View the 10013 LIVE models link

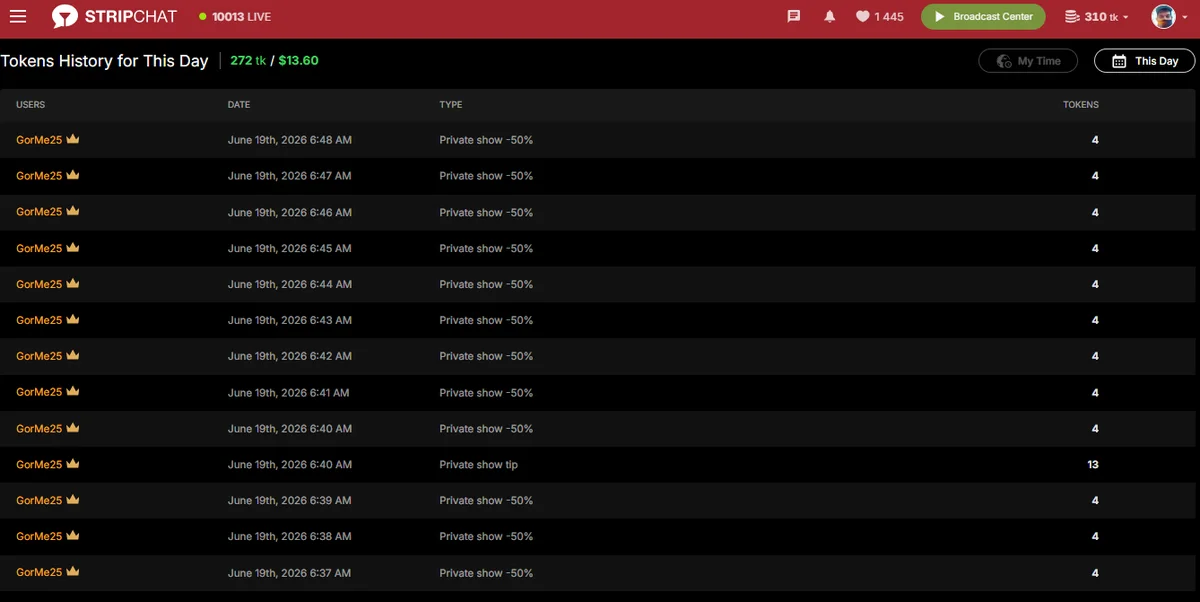[x=235, y=17]
